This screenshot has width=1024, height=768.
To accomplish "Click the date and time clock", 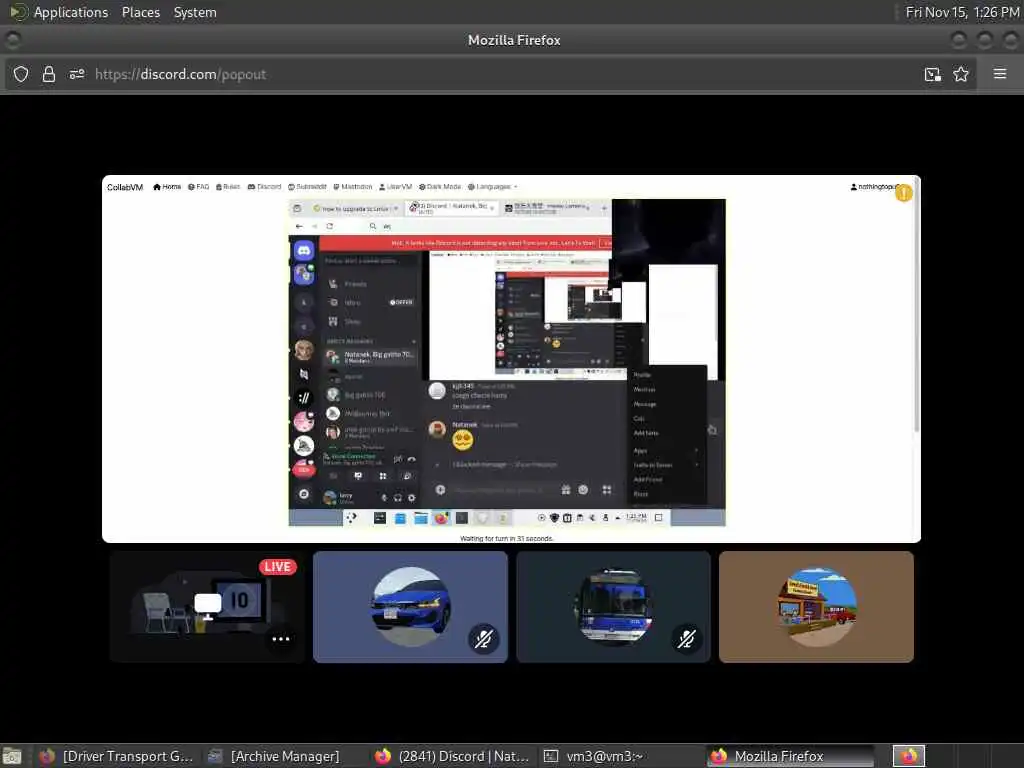I will tap(962, 12).
